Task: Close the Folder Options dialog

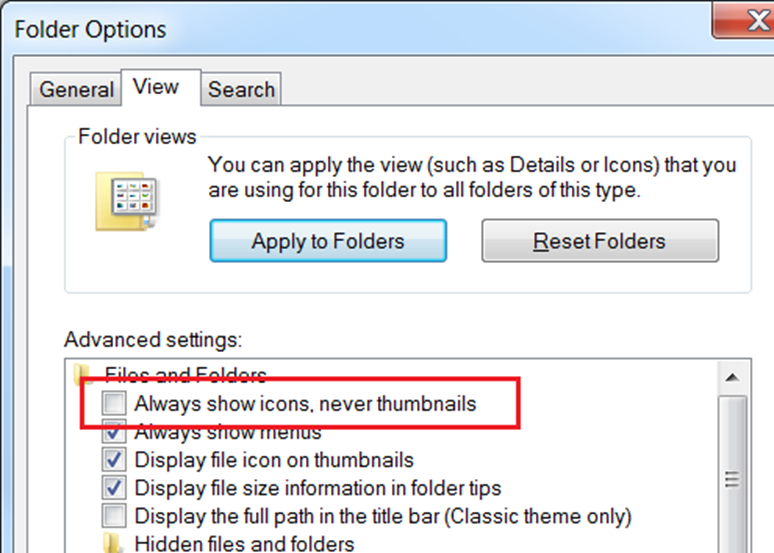Action: tap(745, 20)
